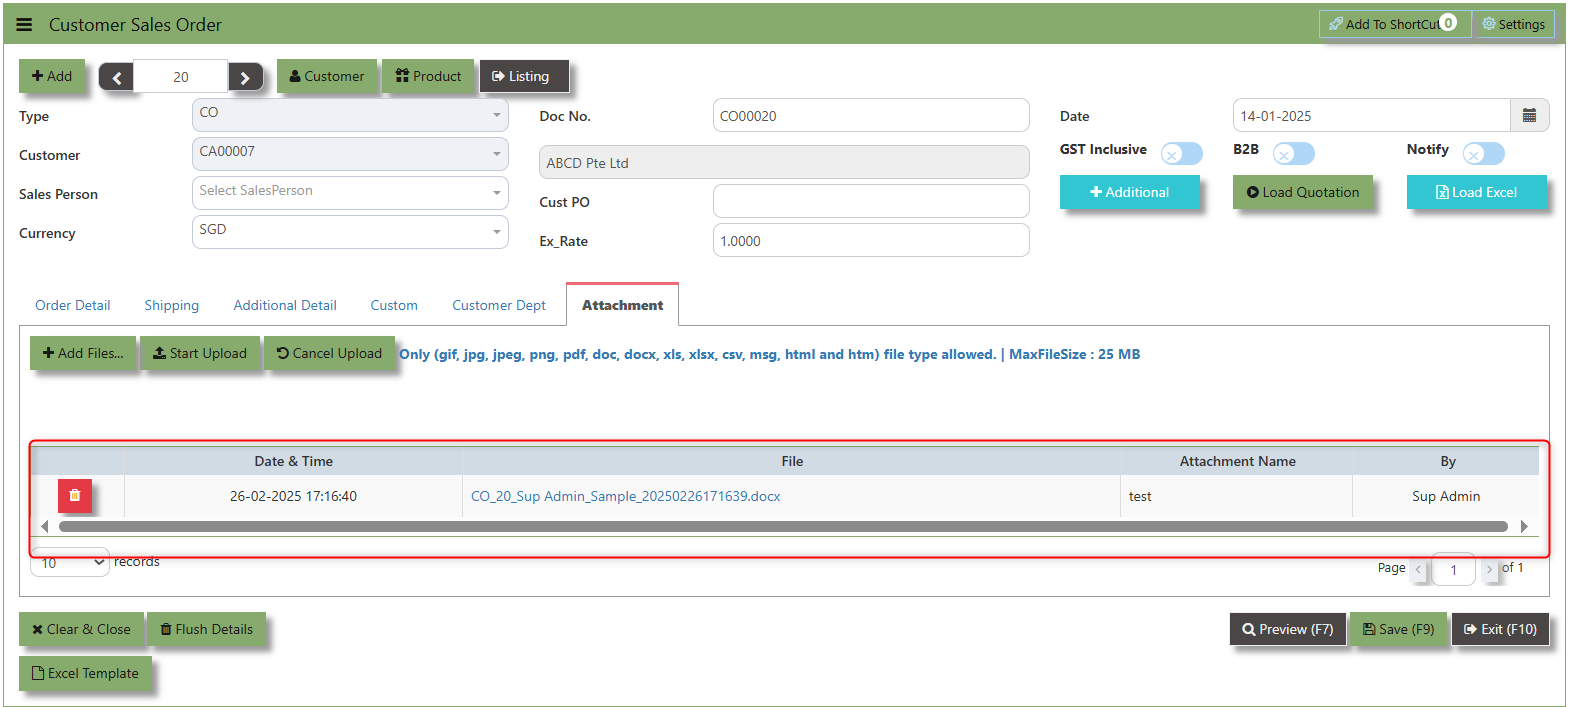Click the Cust PO input field

pyautogui.click(x=871, y=201)
